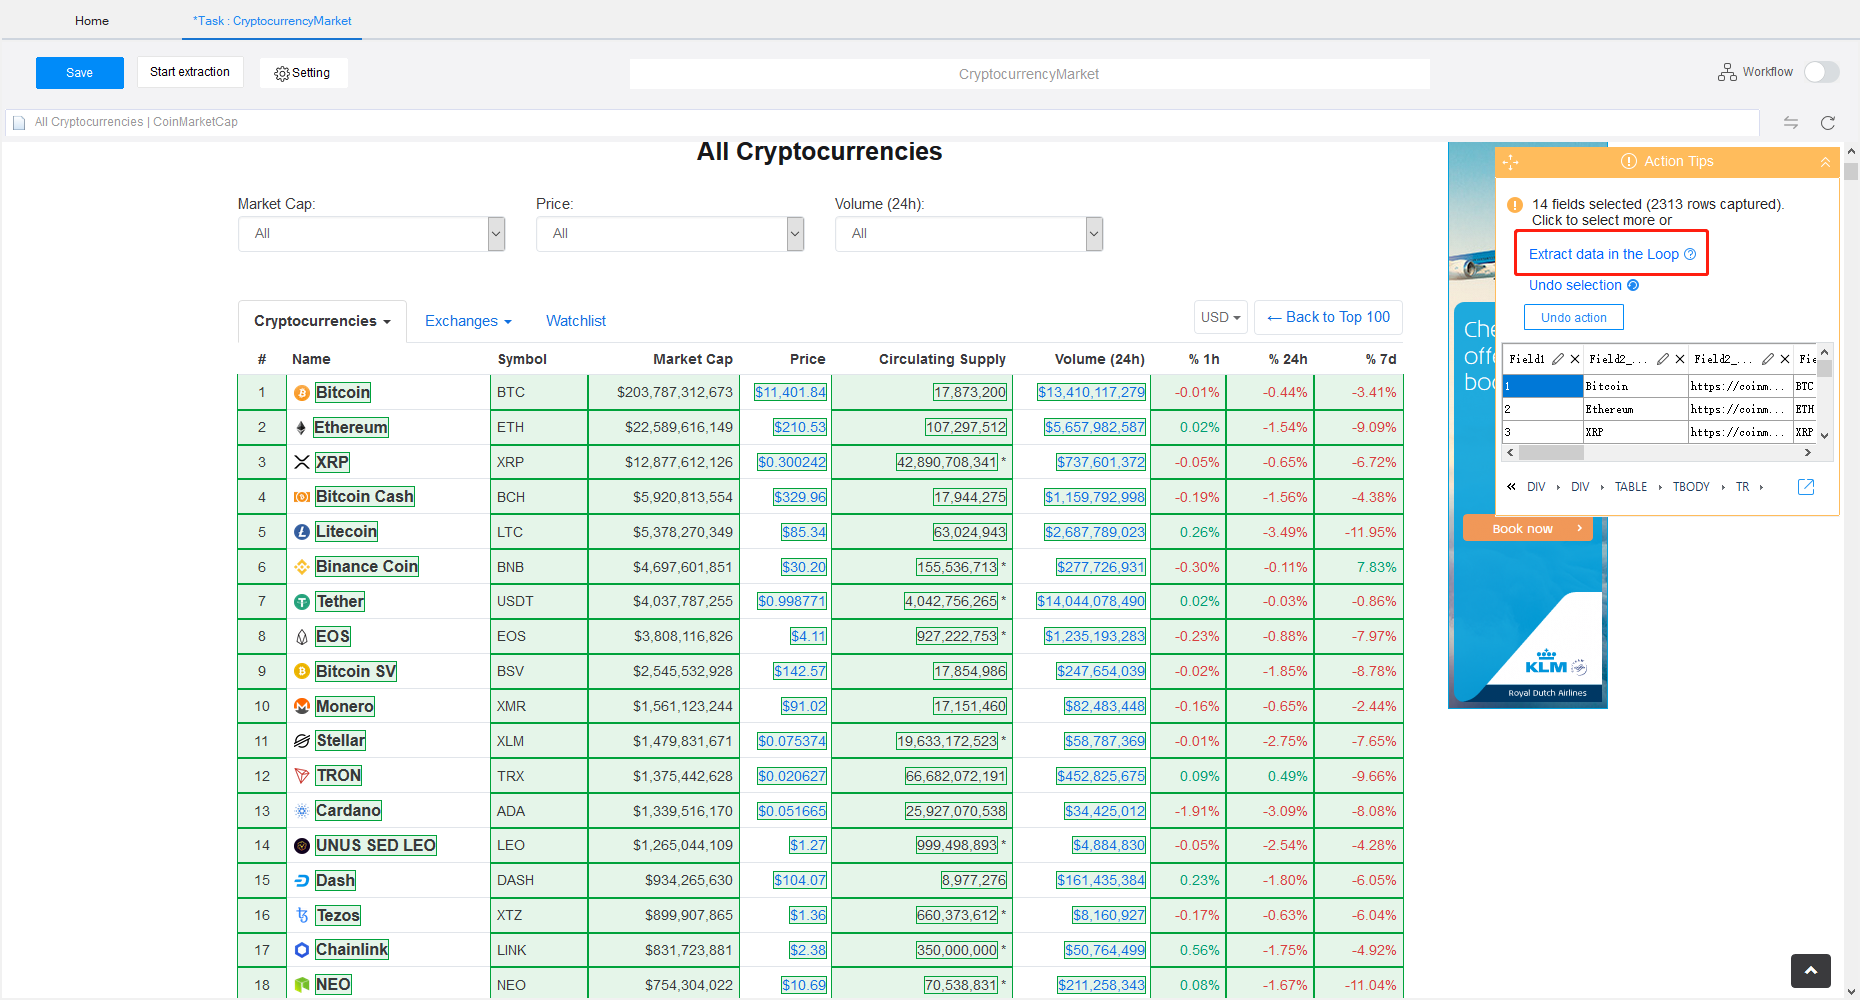The image size is (1860, 1000).
Task: Click the Bitcoin coin logo
Action: [x=302, y=393]
